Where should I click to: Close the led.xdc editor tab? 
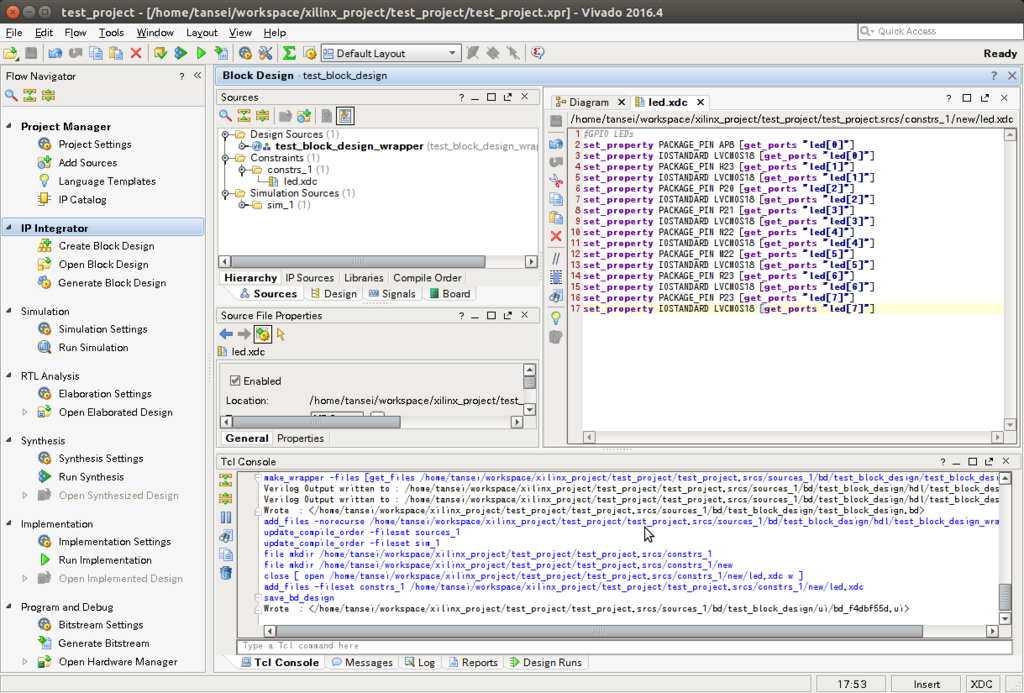pyautogui.click(x=700, y=102)
